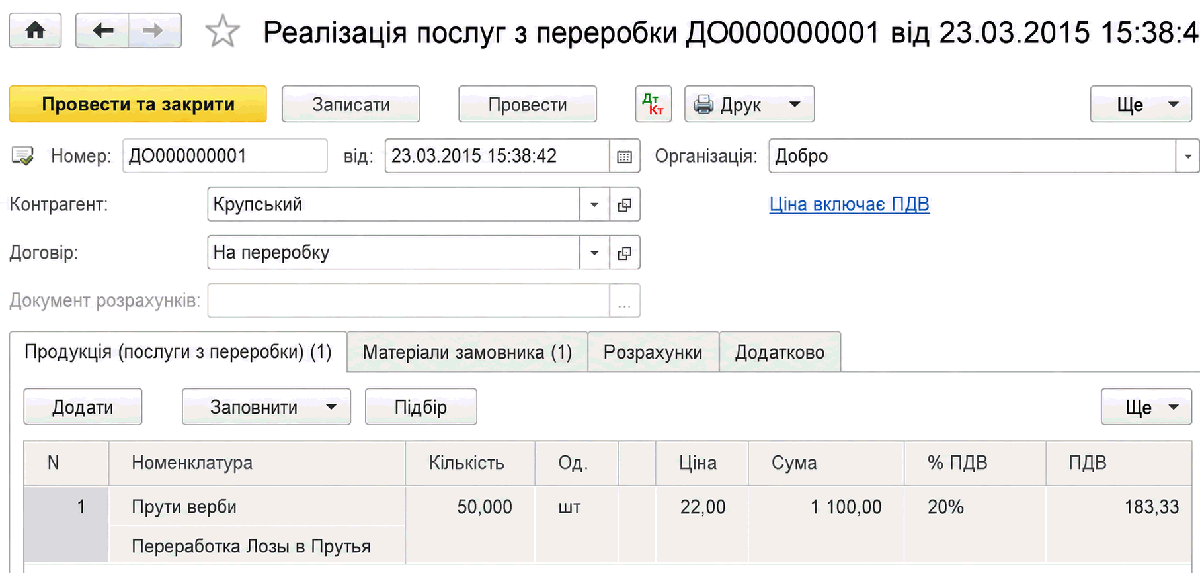Choose Документ розрахунків via ellipsis button
Viewport: 1200px width, 573px height.
tap(625, 301)
